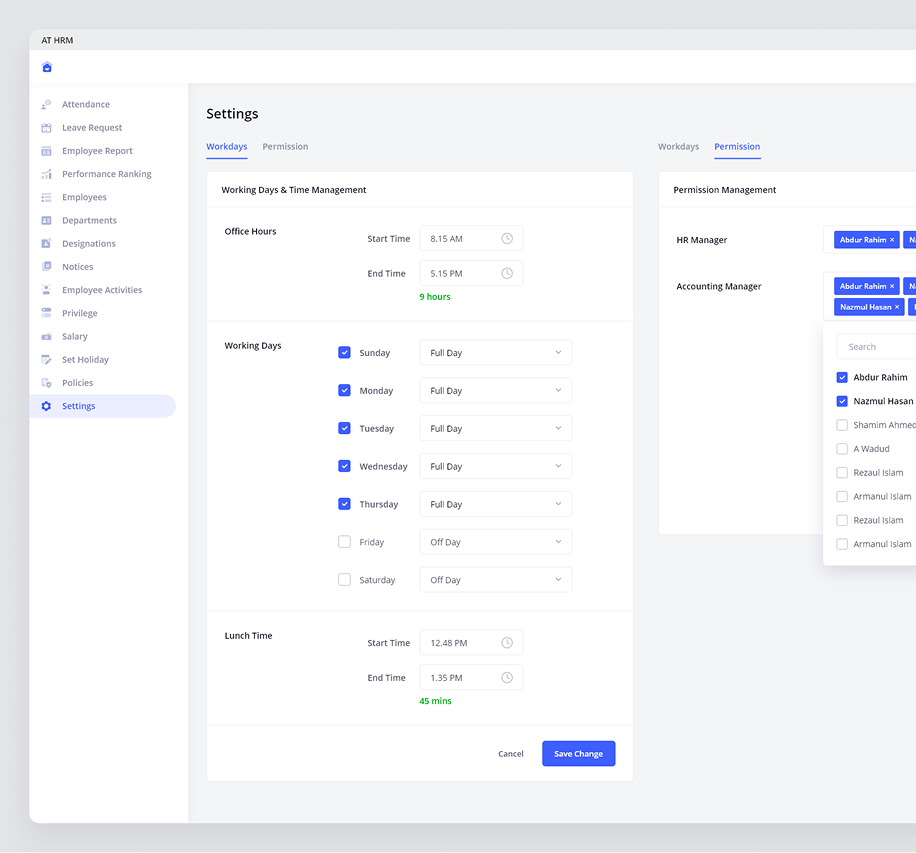Enable the Friday working day checkbox
The image size is (916, 853).
click(x=345, y=542)
